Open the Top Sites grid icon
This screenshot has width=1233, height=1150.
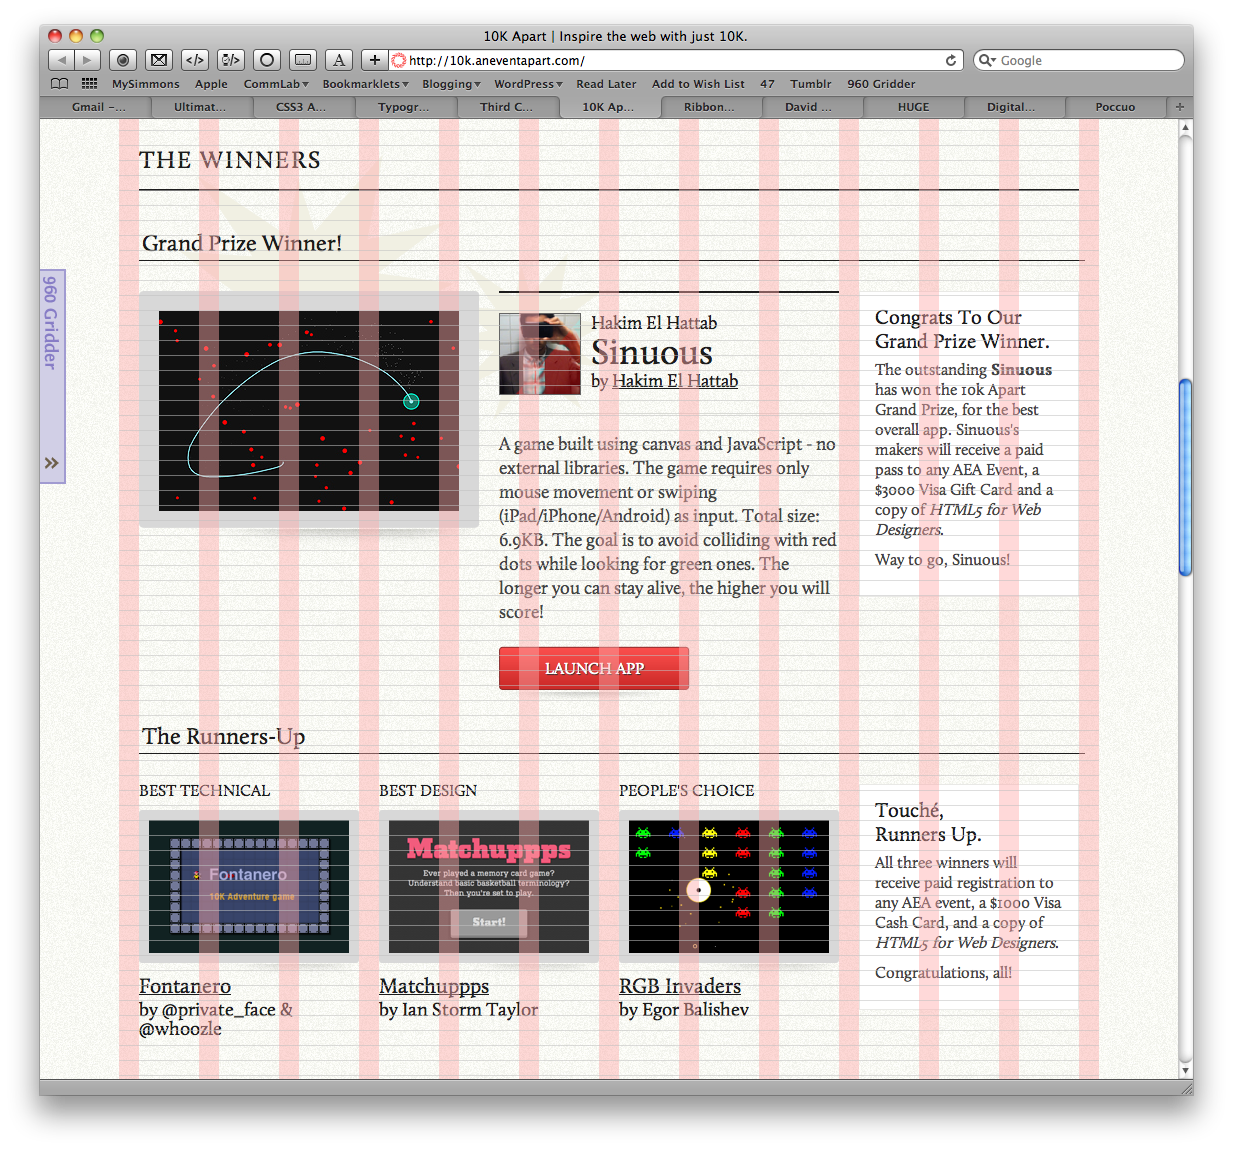tap(89, 84)
